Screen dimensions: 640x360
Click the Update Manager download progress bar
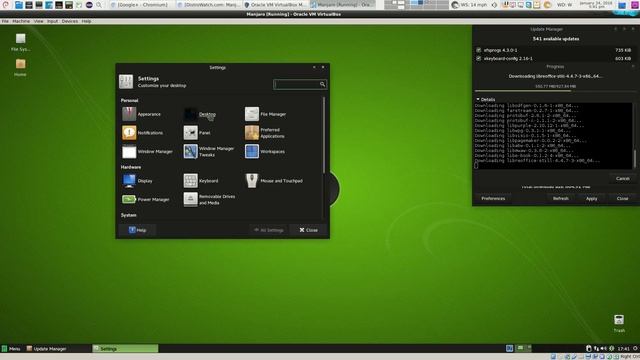point(555,91)
